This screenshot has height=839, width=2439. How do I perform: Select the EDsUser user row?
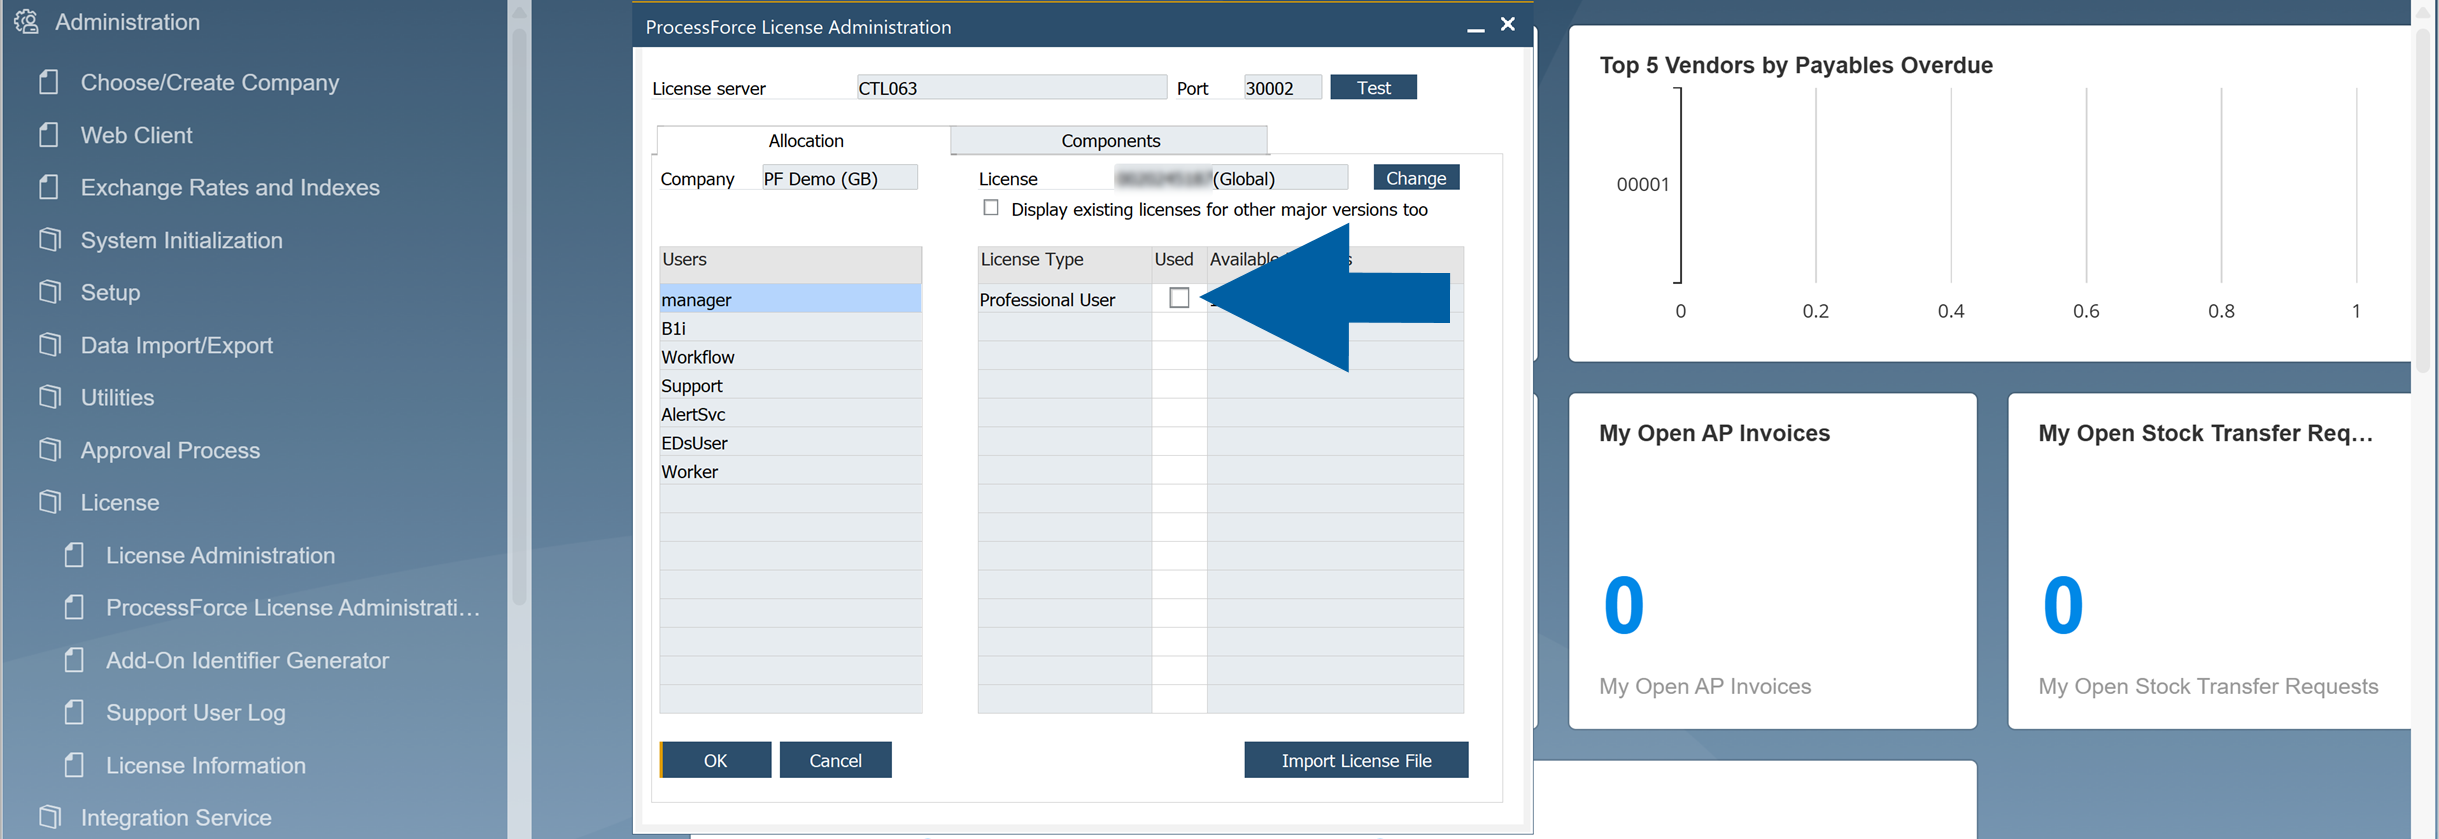click(x=790, y=443)
